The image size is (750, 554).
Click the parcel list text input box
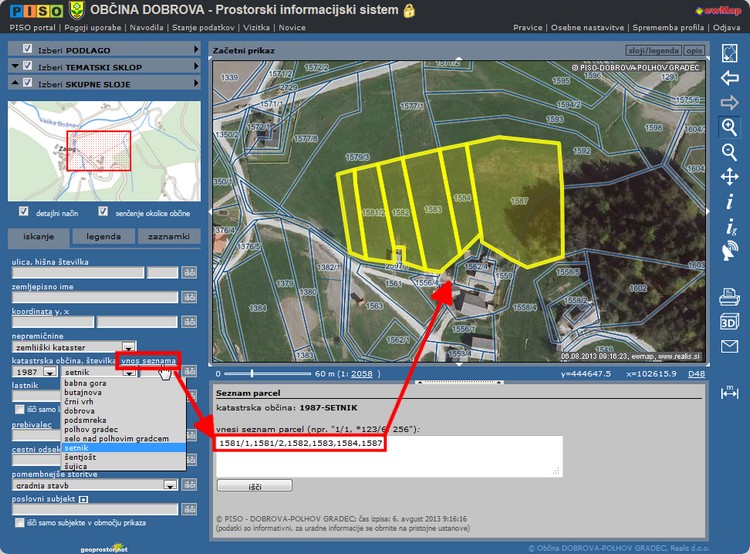pos(389,455)
